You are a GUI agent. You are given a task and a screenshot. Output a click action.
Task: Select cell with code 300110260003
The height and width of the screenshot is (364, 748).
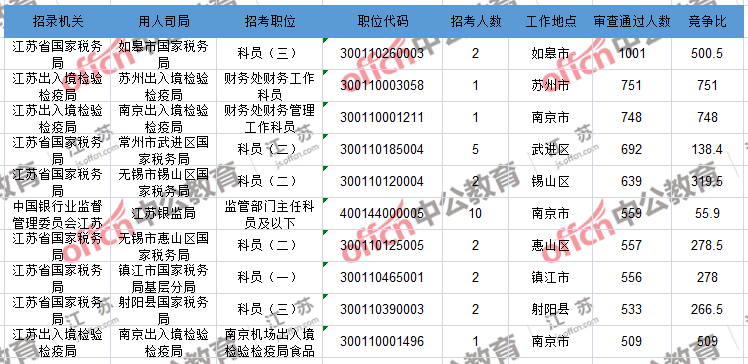point(382,53)
